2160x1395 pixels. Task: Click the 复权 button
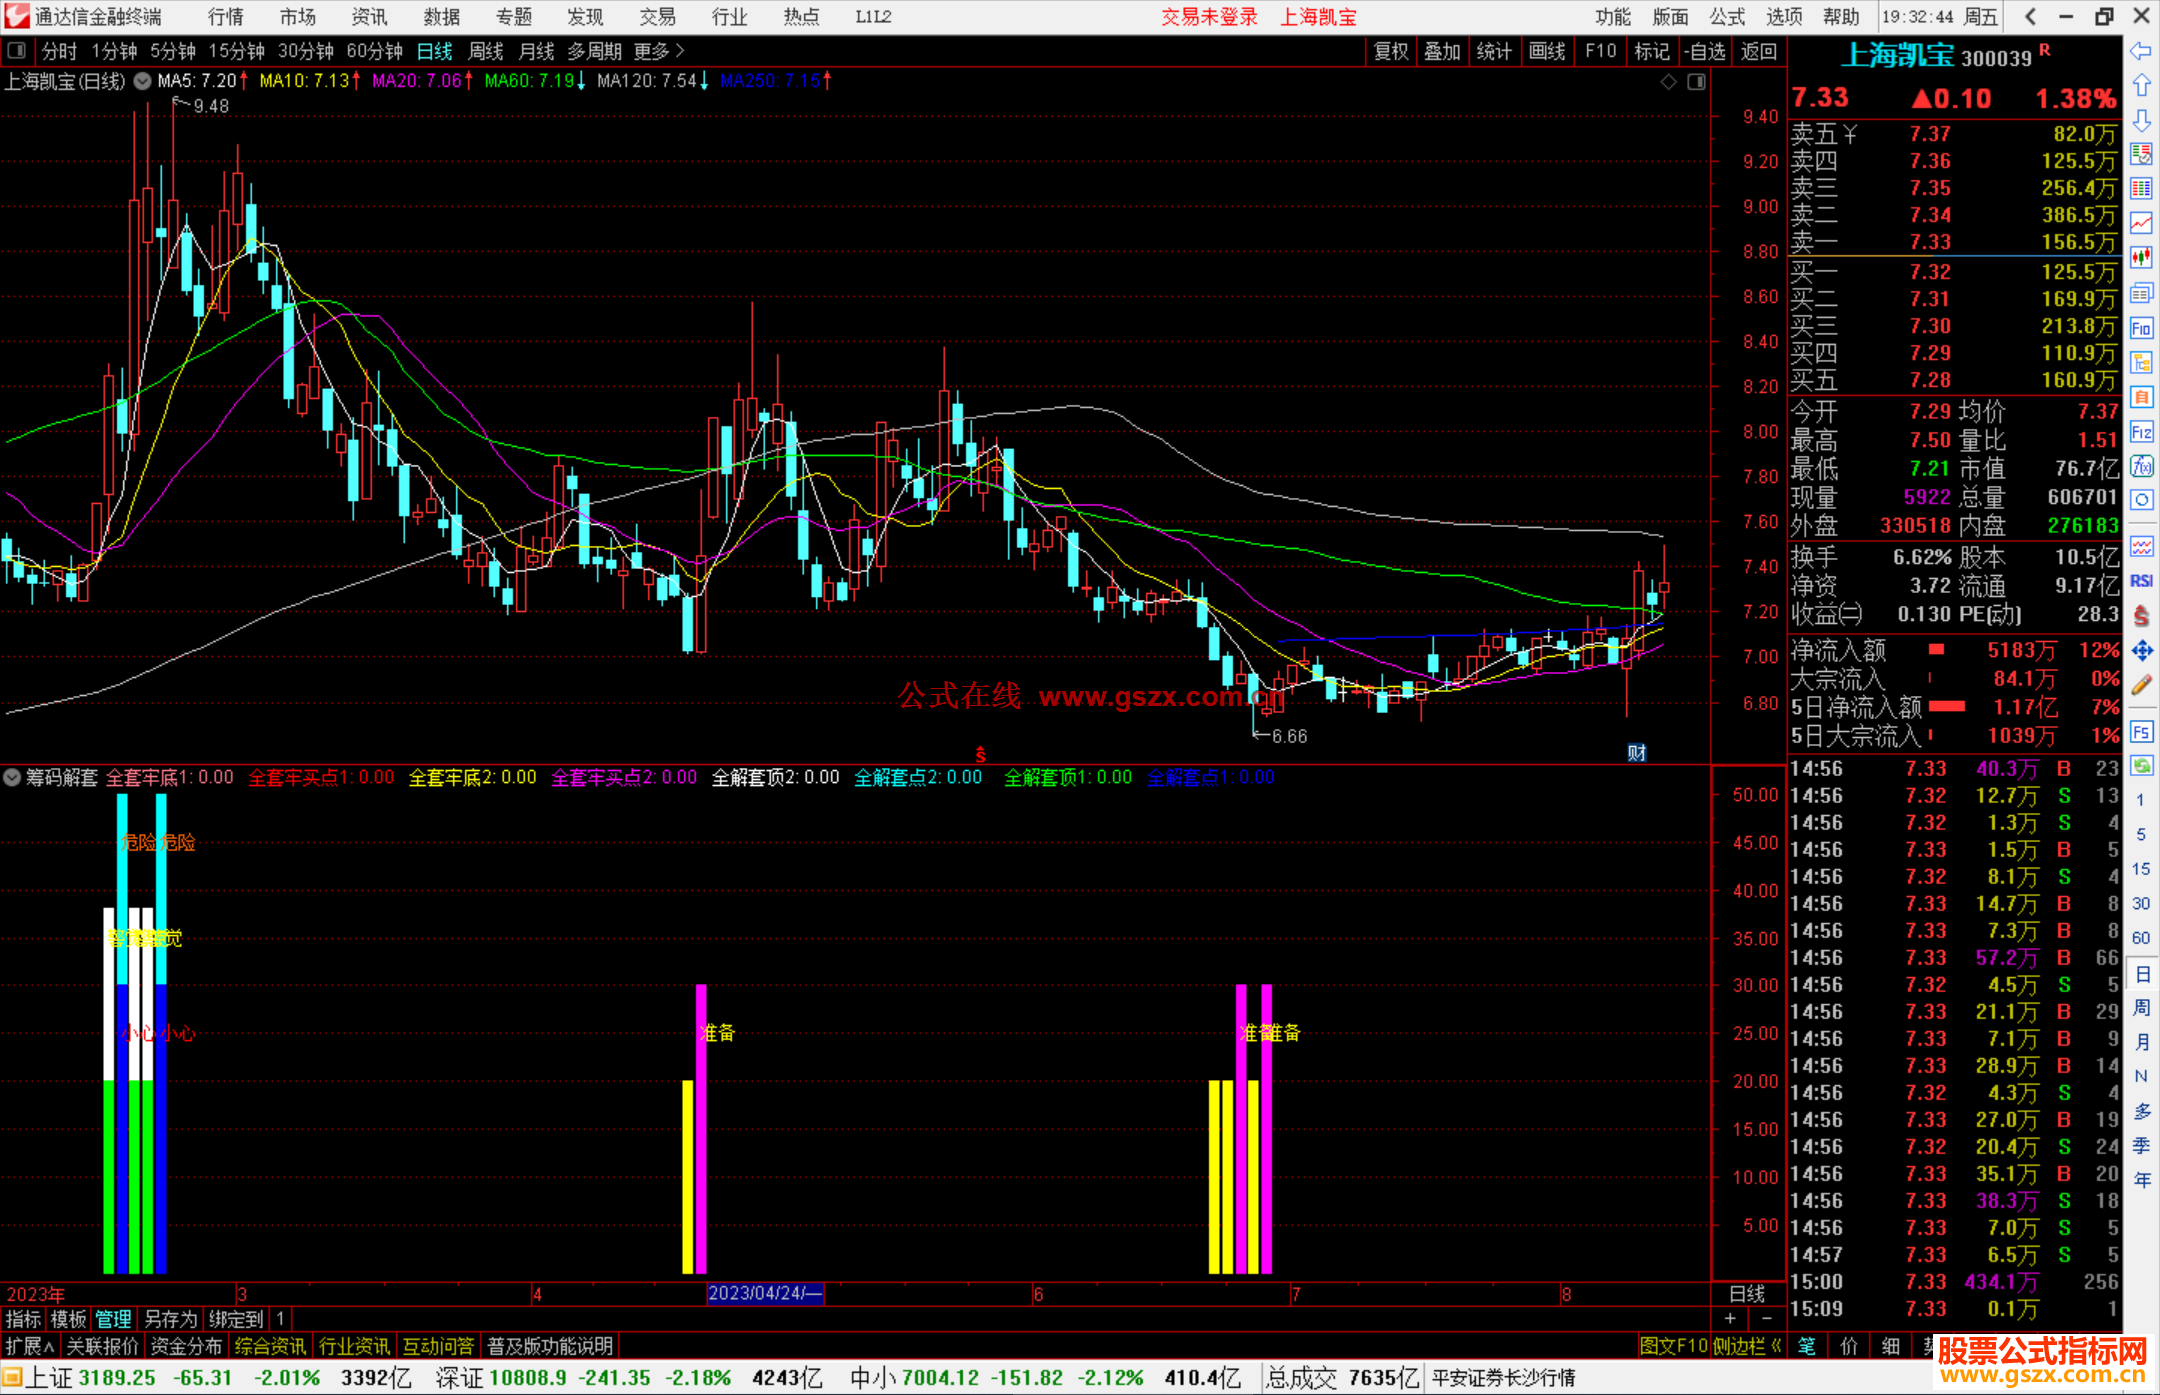pos(1391,51)
